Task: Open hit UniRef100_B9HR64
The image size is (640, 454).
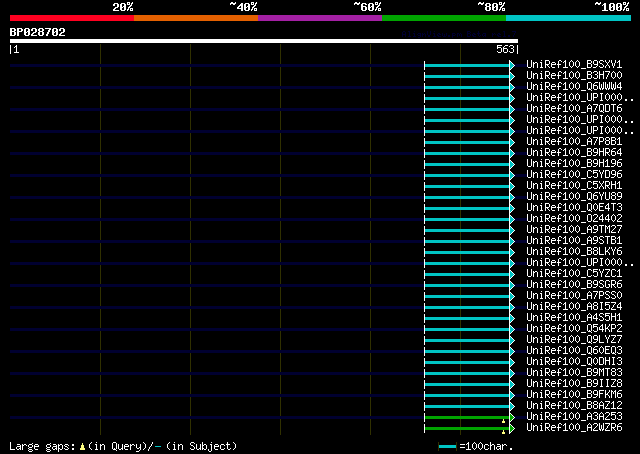Action: [x=574, y=153]
